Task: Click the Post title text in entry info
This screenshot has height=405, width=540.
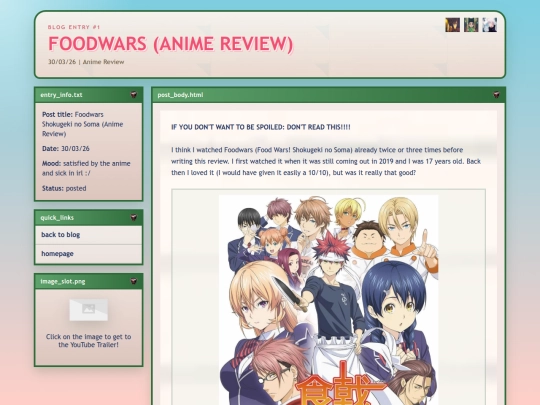Action: coord(83,124)
